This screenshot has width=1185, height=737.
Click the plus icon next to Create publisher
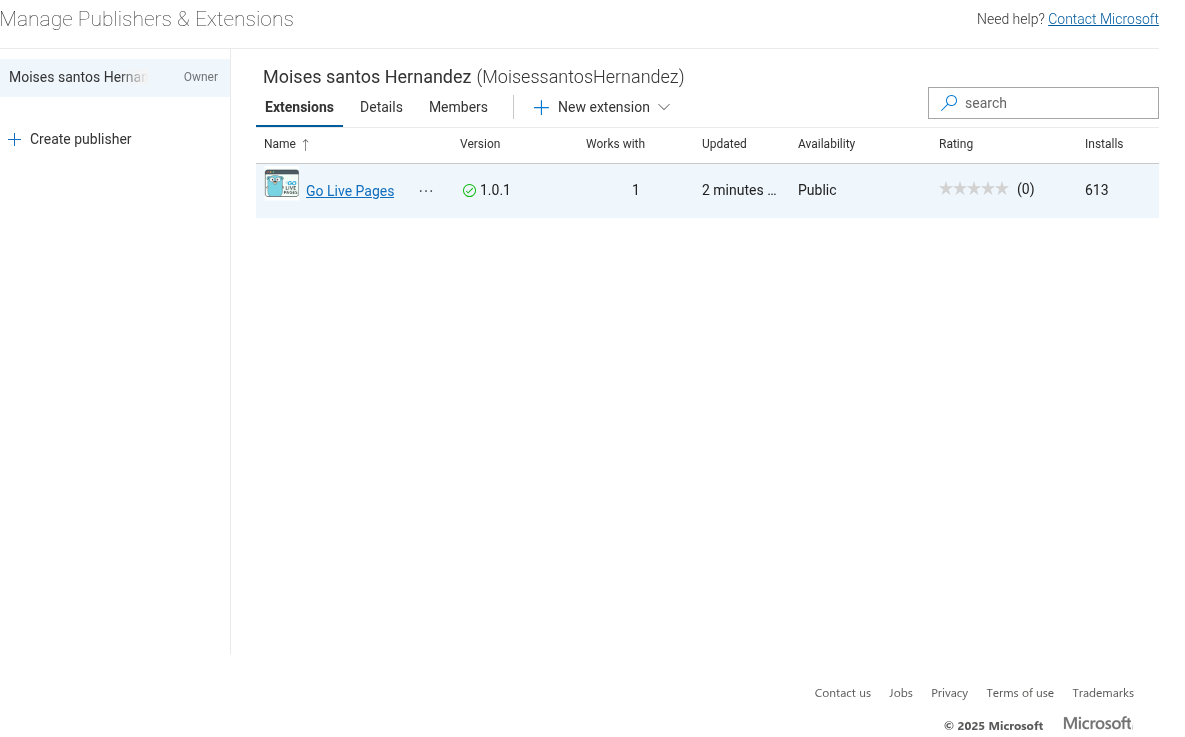coord(14,139)
